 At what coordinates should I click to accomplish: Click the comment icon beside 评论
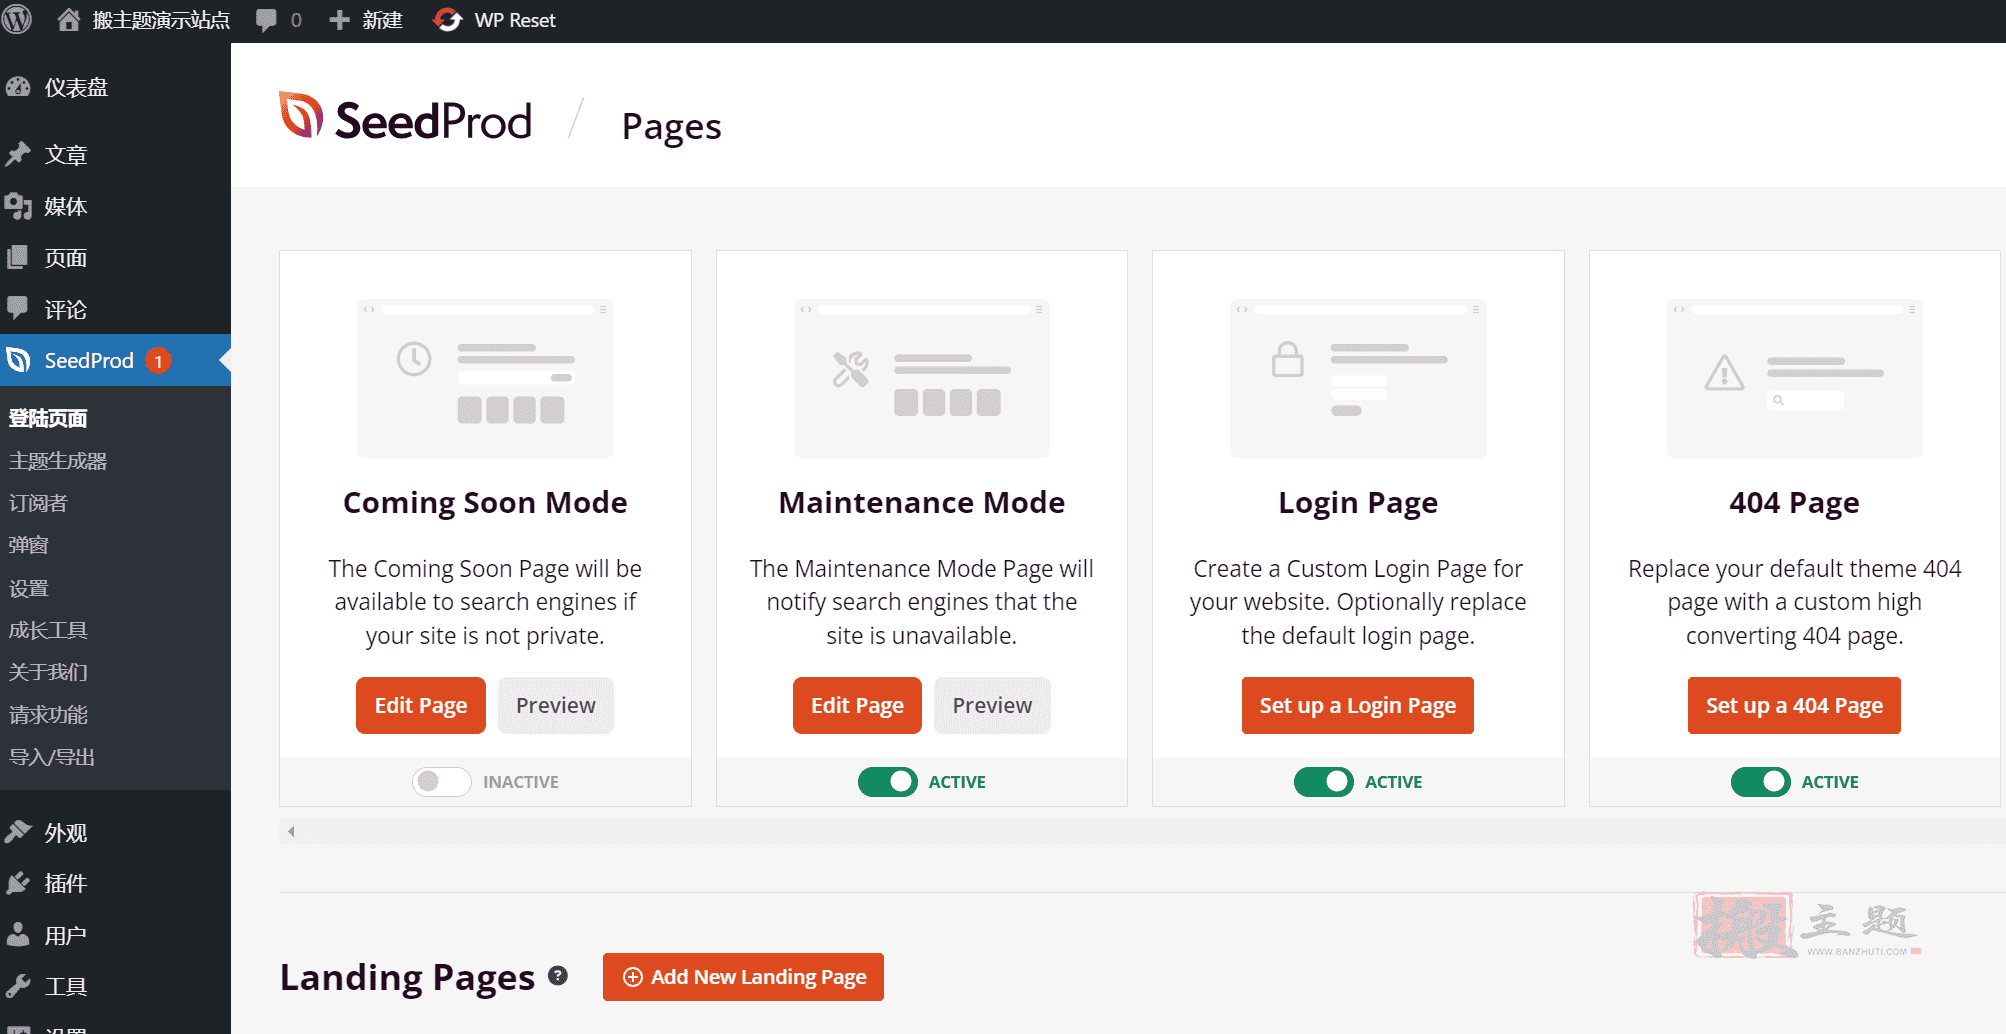pos(18,309)
